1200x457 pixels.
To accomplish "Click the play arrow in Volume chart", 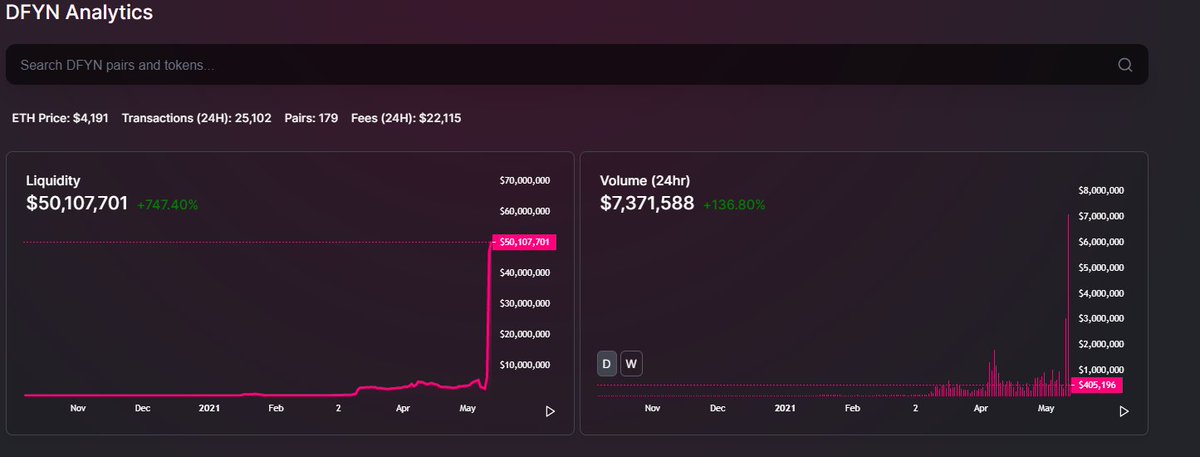I will point(1124,411).
